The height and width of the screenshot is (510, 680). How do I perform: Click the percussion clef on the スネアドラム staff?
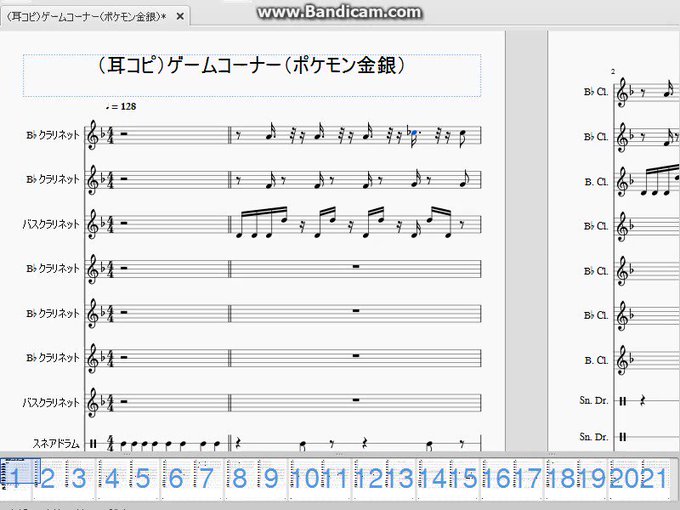click(x=92, y=443)
